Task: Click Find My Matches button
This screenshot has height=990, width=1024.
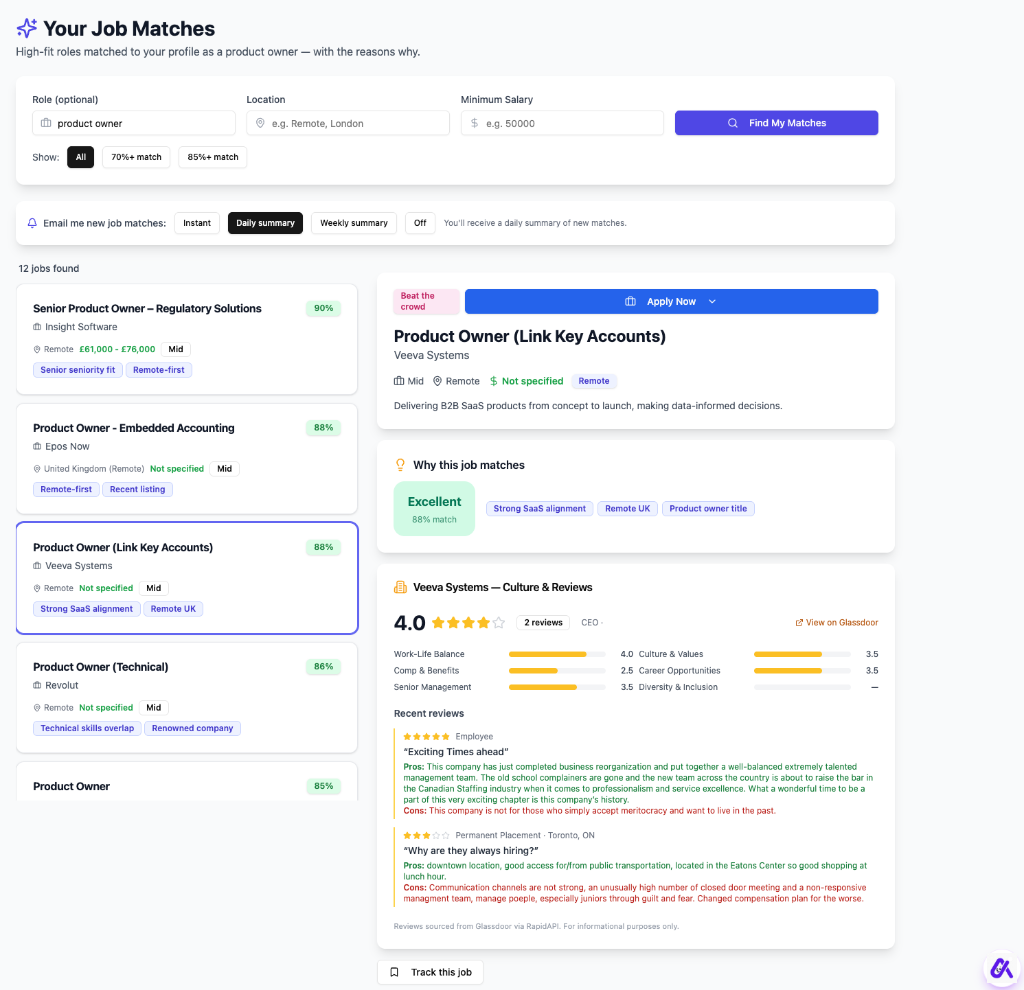Action: (x=776, y=123)
